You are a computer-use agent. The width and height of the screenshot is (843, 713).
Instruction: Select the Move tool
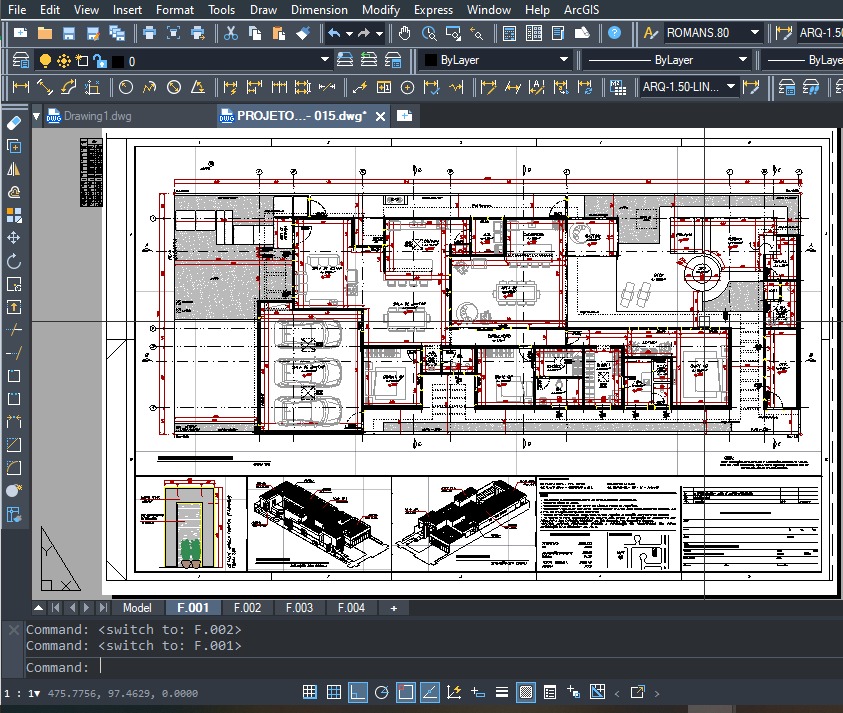[14, 237]
